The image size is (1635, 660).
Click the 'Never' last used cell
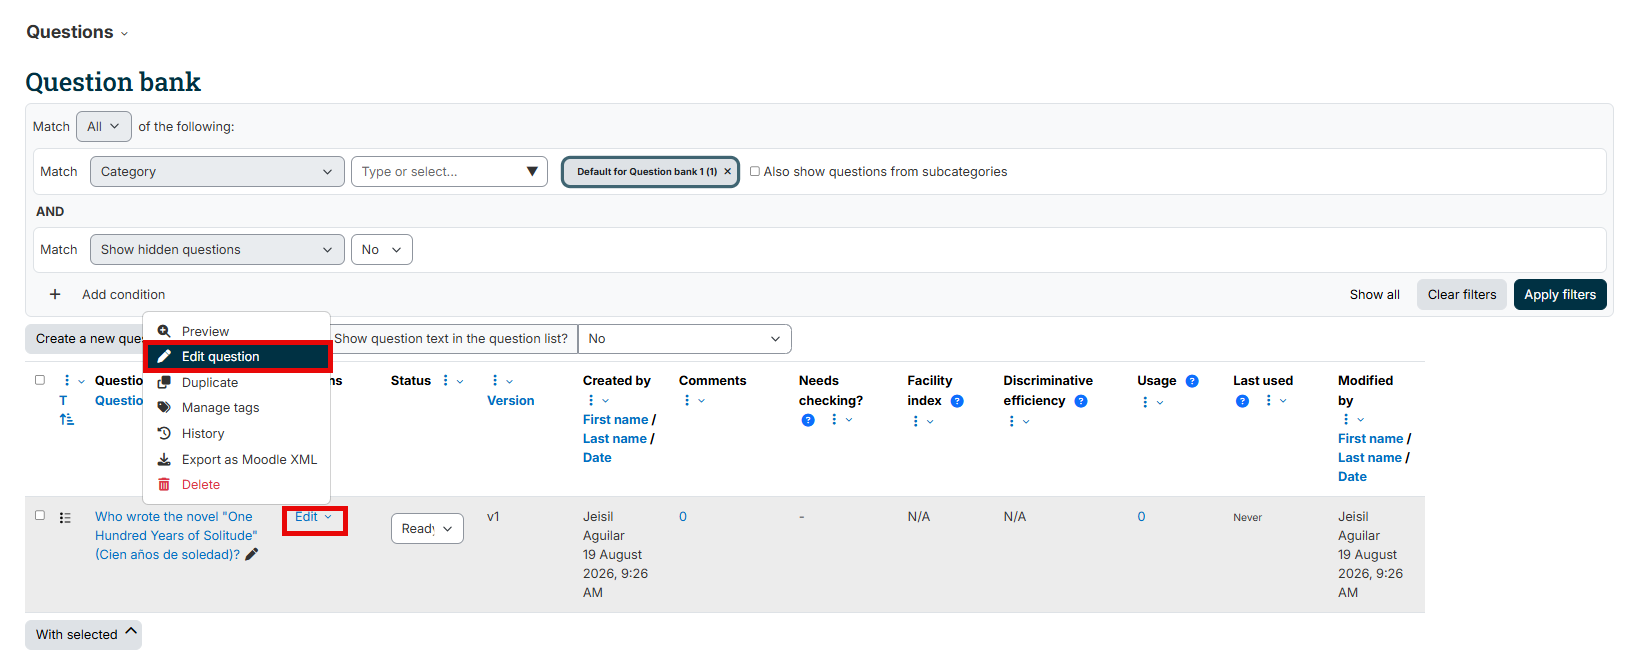coord(1247,518)
